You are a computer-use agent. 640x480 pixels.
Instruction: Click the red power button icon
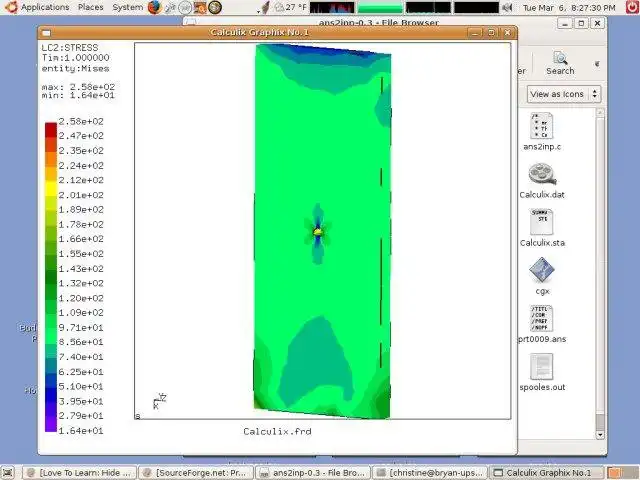[x=632, y=7]
